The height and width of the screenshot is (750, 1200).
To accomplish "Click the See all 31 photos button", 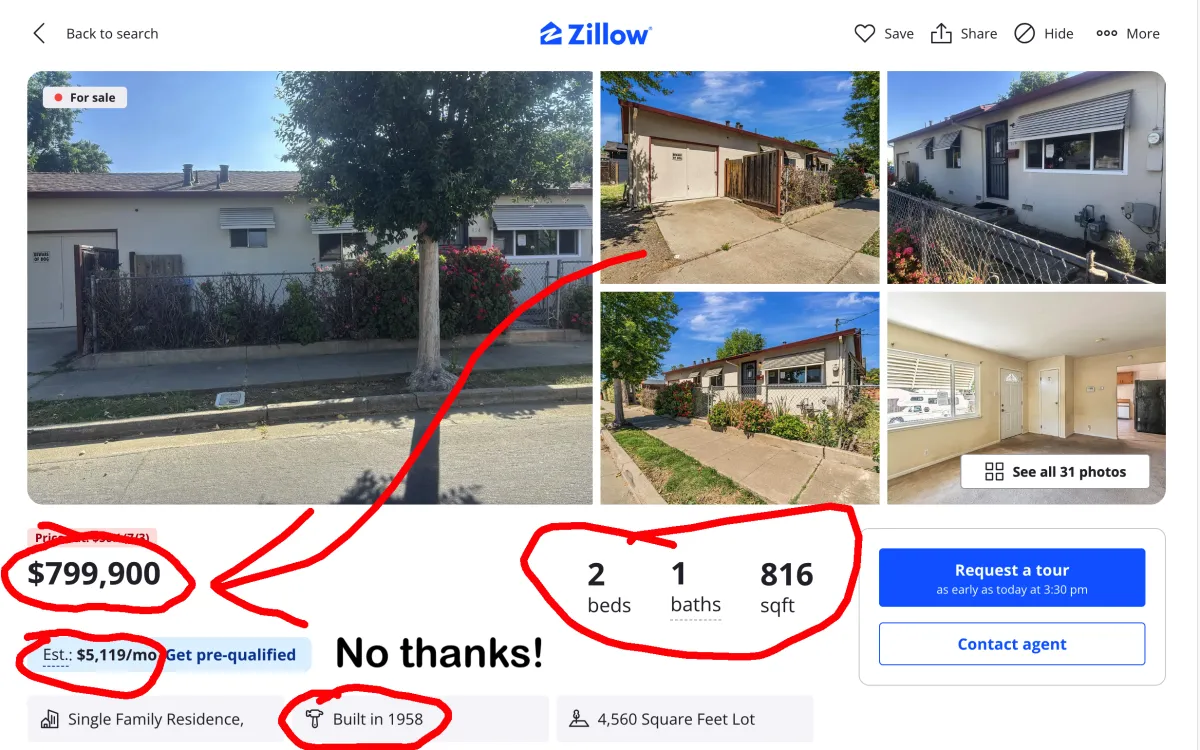I will point(1055,472).
